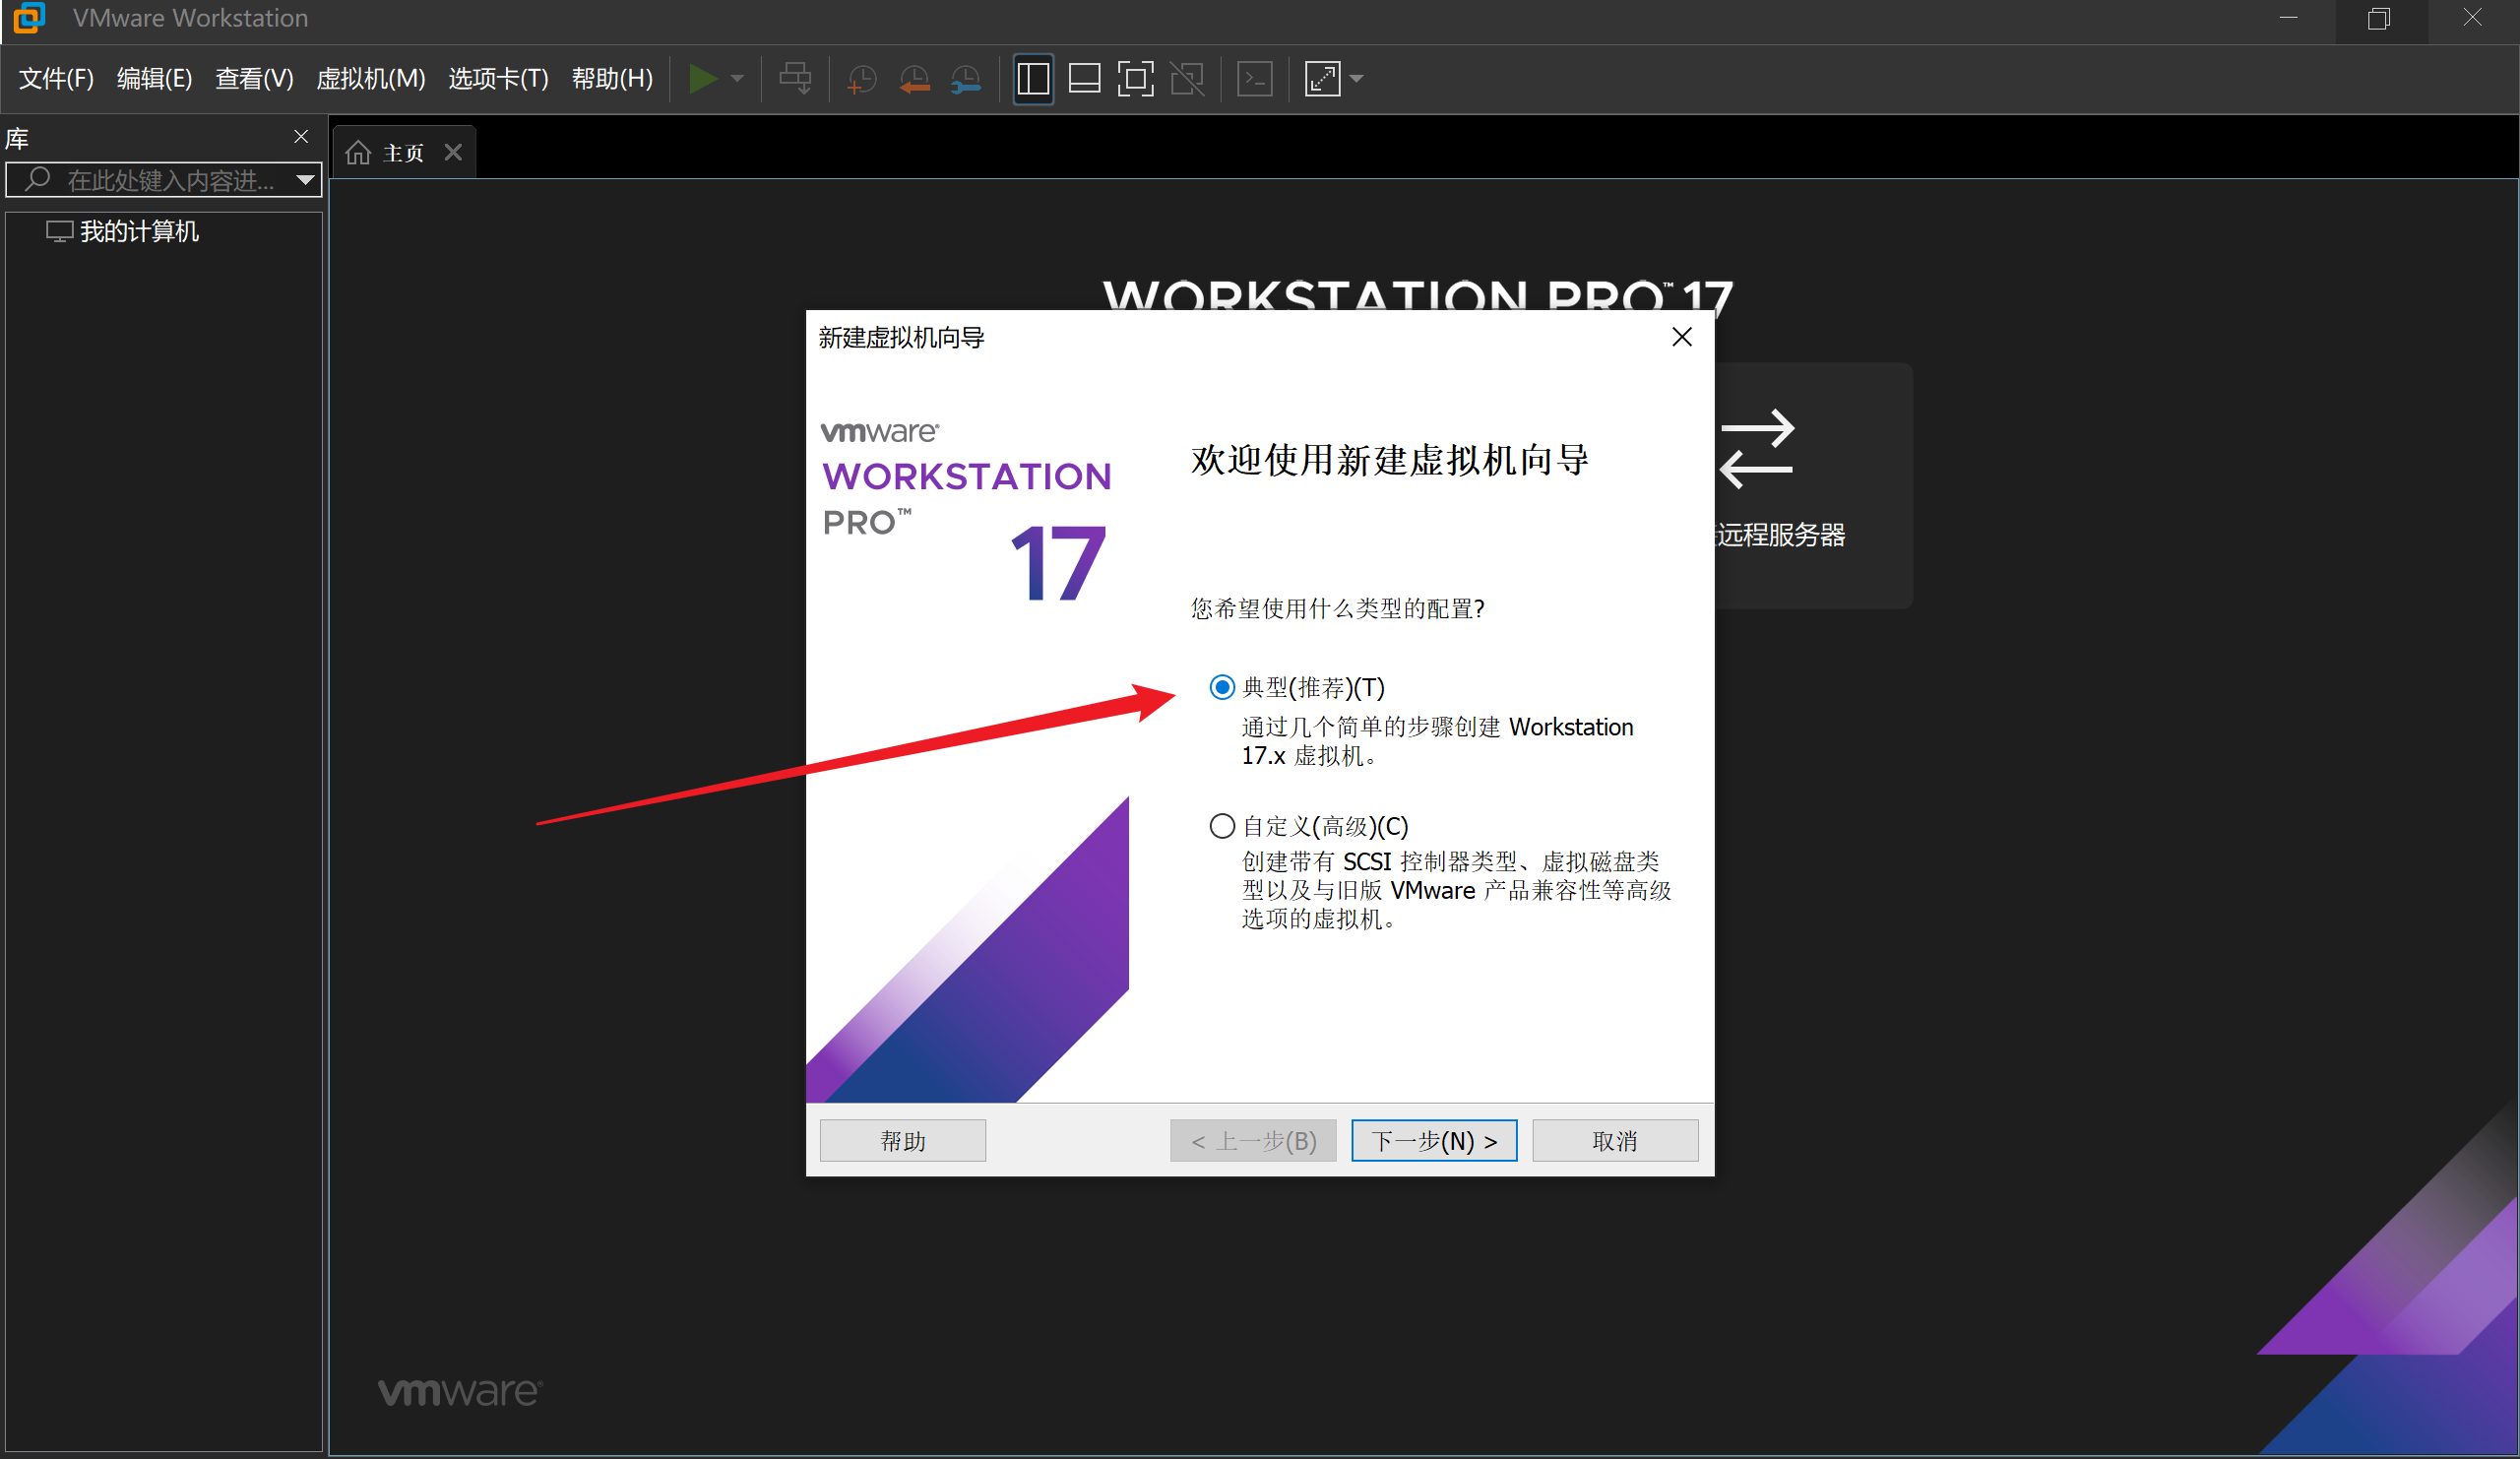
Task: Open the 文件(F) menu
Action: point(56,79)
